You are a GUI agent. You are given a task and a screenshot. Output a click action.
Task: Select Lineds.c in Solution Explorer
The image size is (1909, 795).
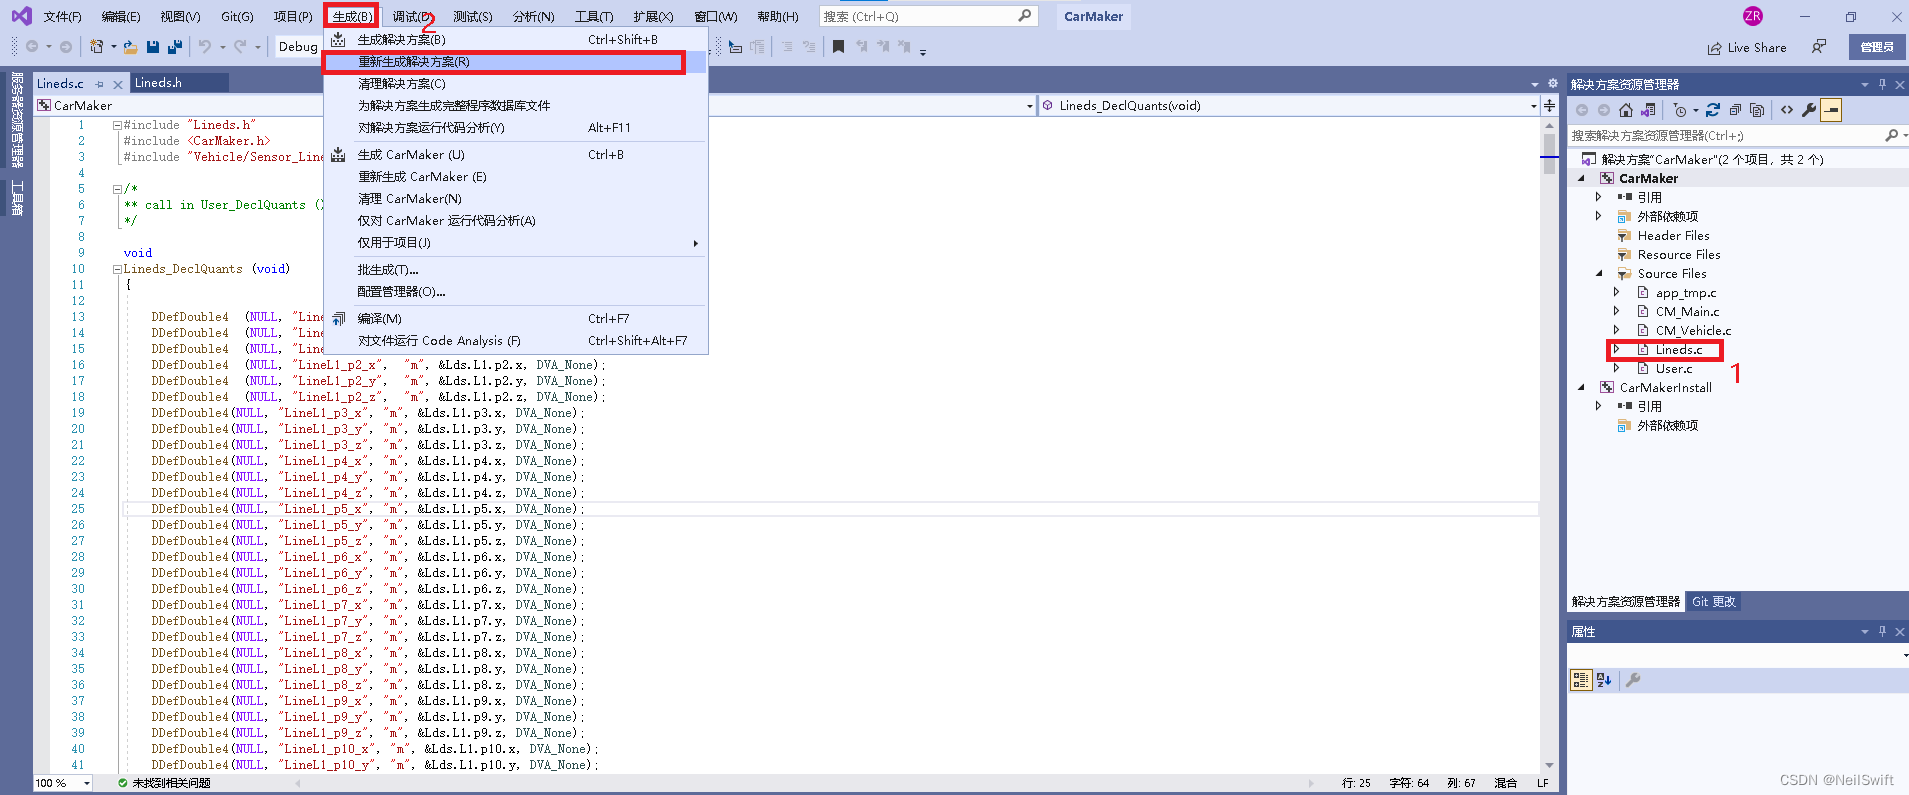[x=1678, y=350]
